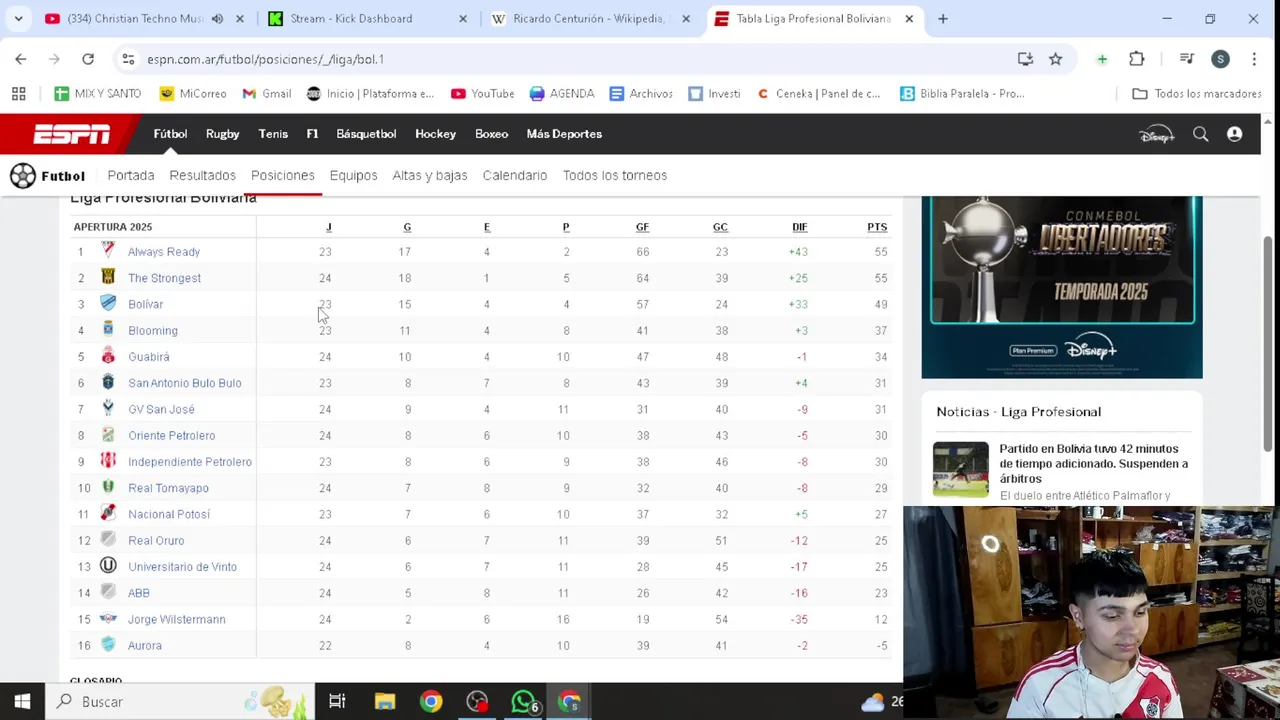Open Blooming team link

[153, 330]
